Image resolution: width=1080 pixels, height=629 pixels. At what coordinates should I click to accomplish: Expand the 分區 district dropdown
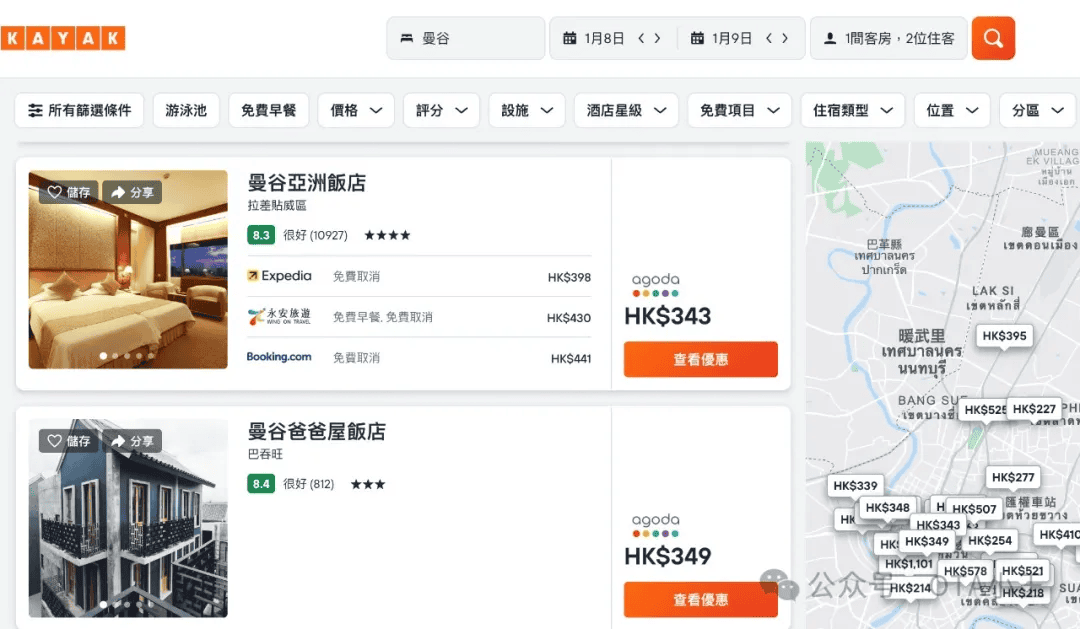click(1039, 110)
